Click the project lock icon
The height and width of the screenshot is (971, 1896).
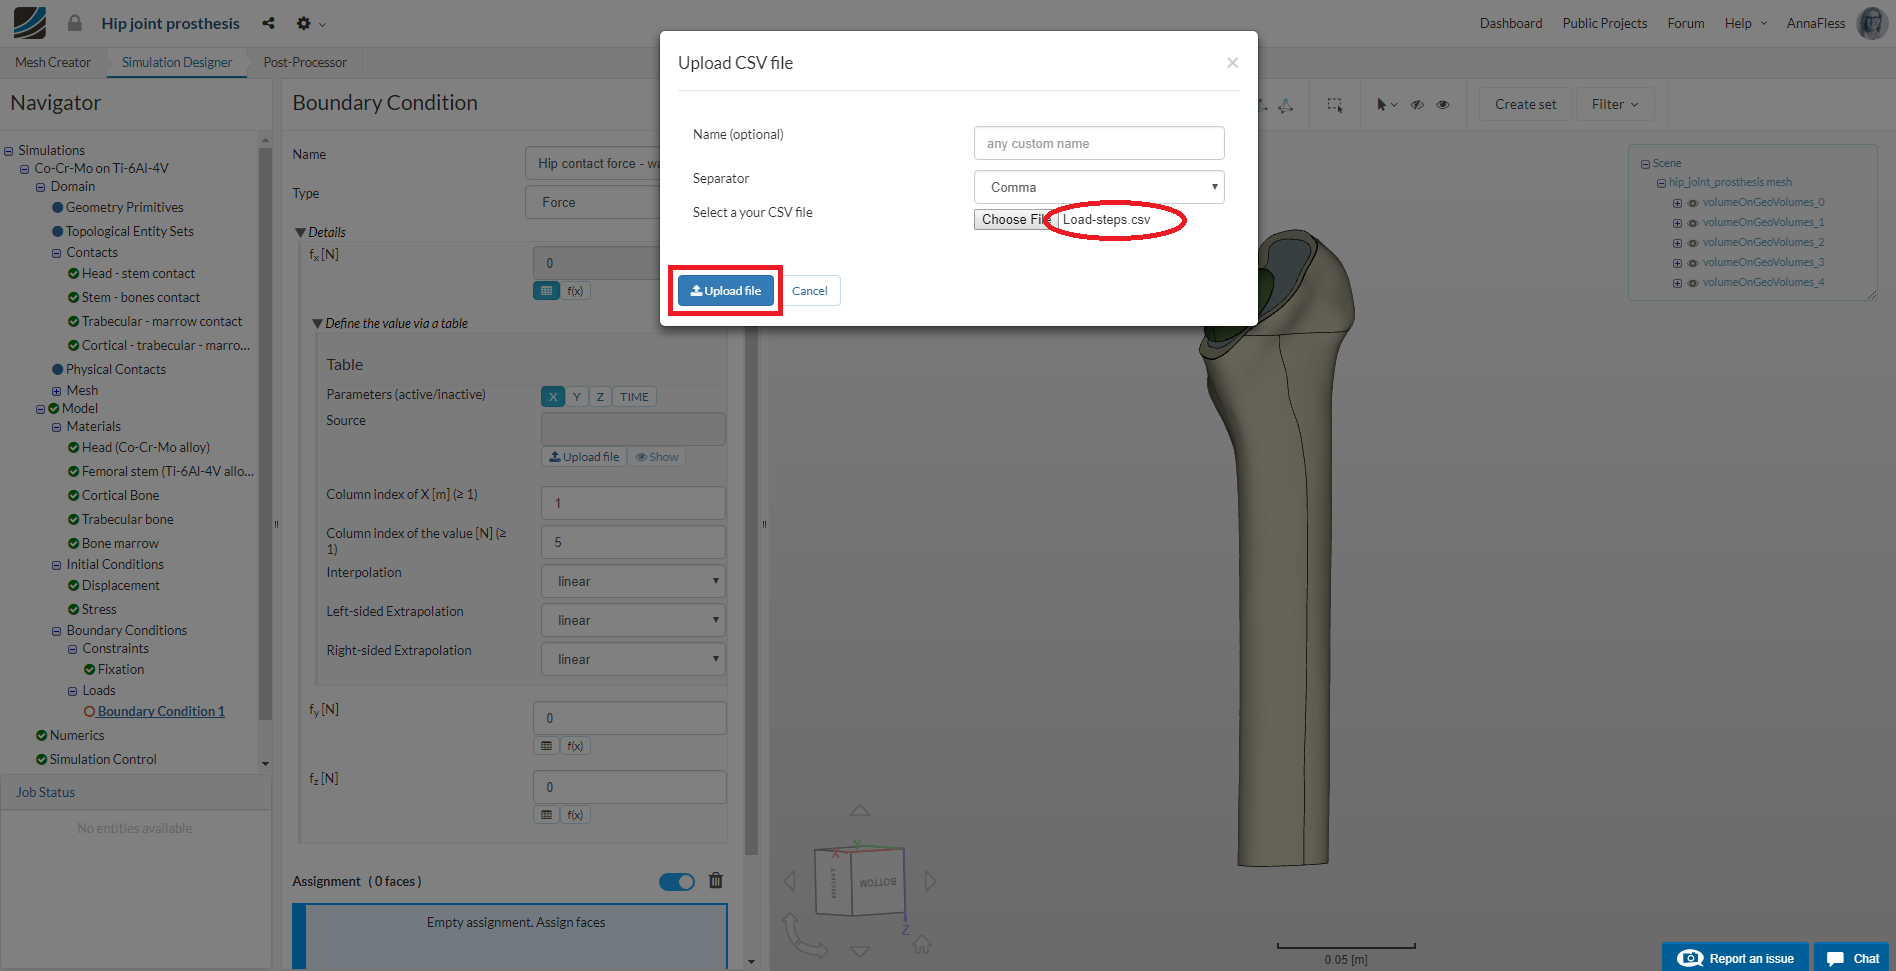[75, 23]
